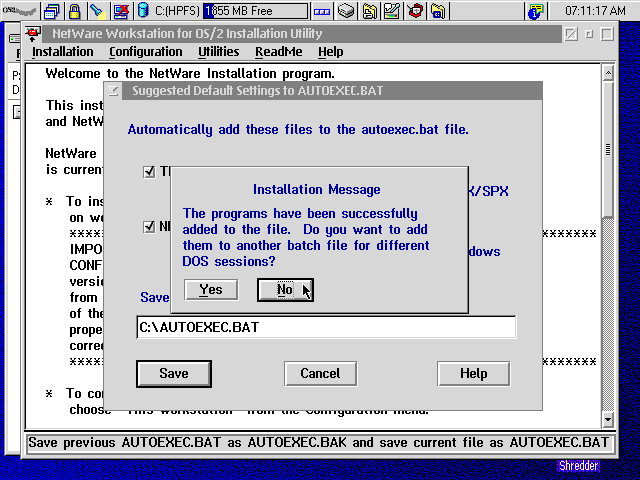Image resolution: width=640 pixels, height=480 pixels.
Task: Click the flashlight Find Objects icon
Action: click(98, 11)
